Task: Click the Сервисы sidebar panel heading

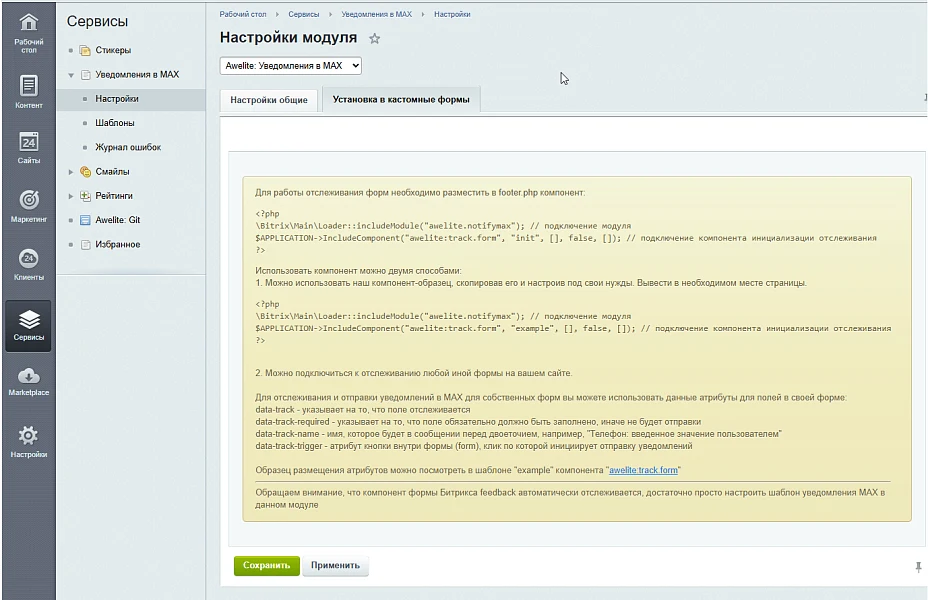Action: [97, 21]
